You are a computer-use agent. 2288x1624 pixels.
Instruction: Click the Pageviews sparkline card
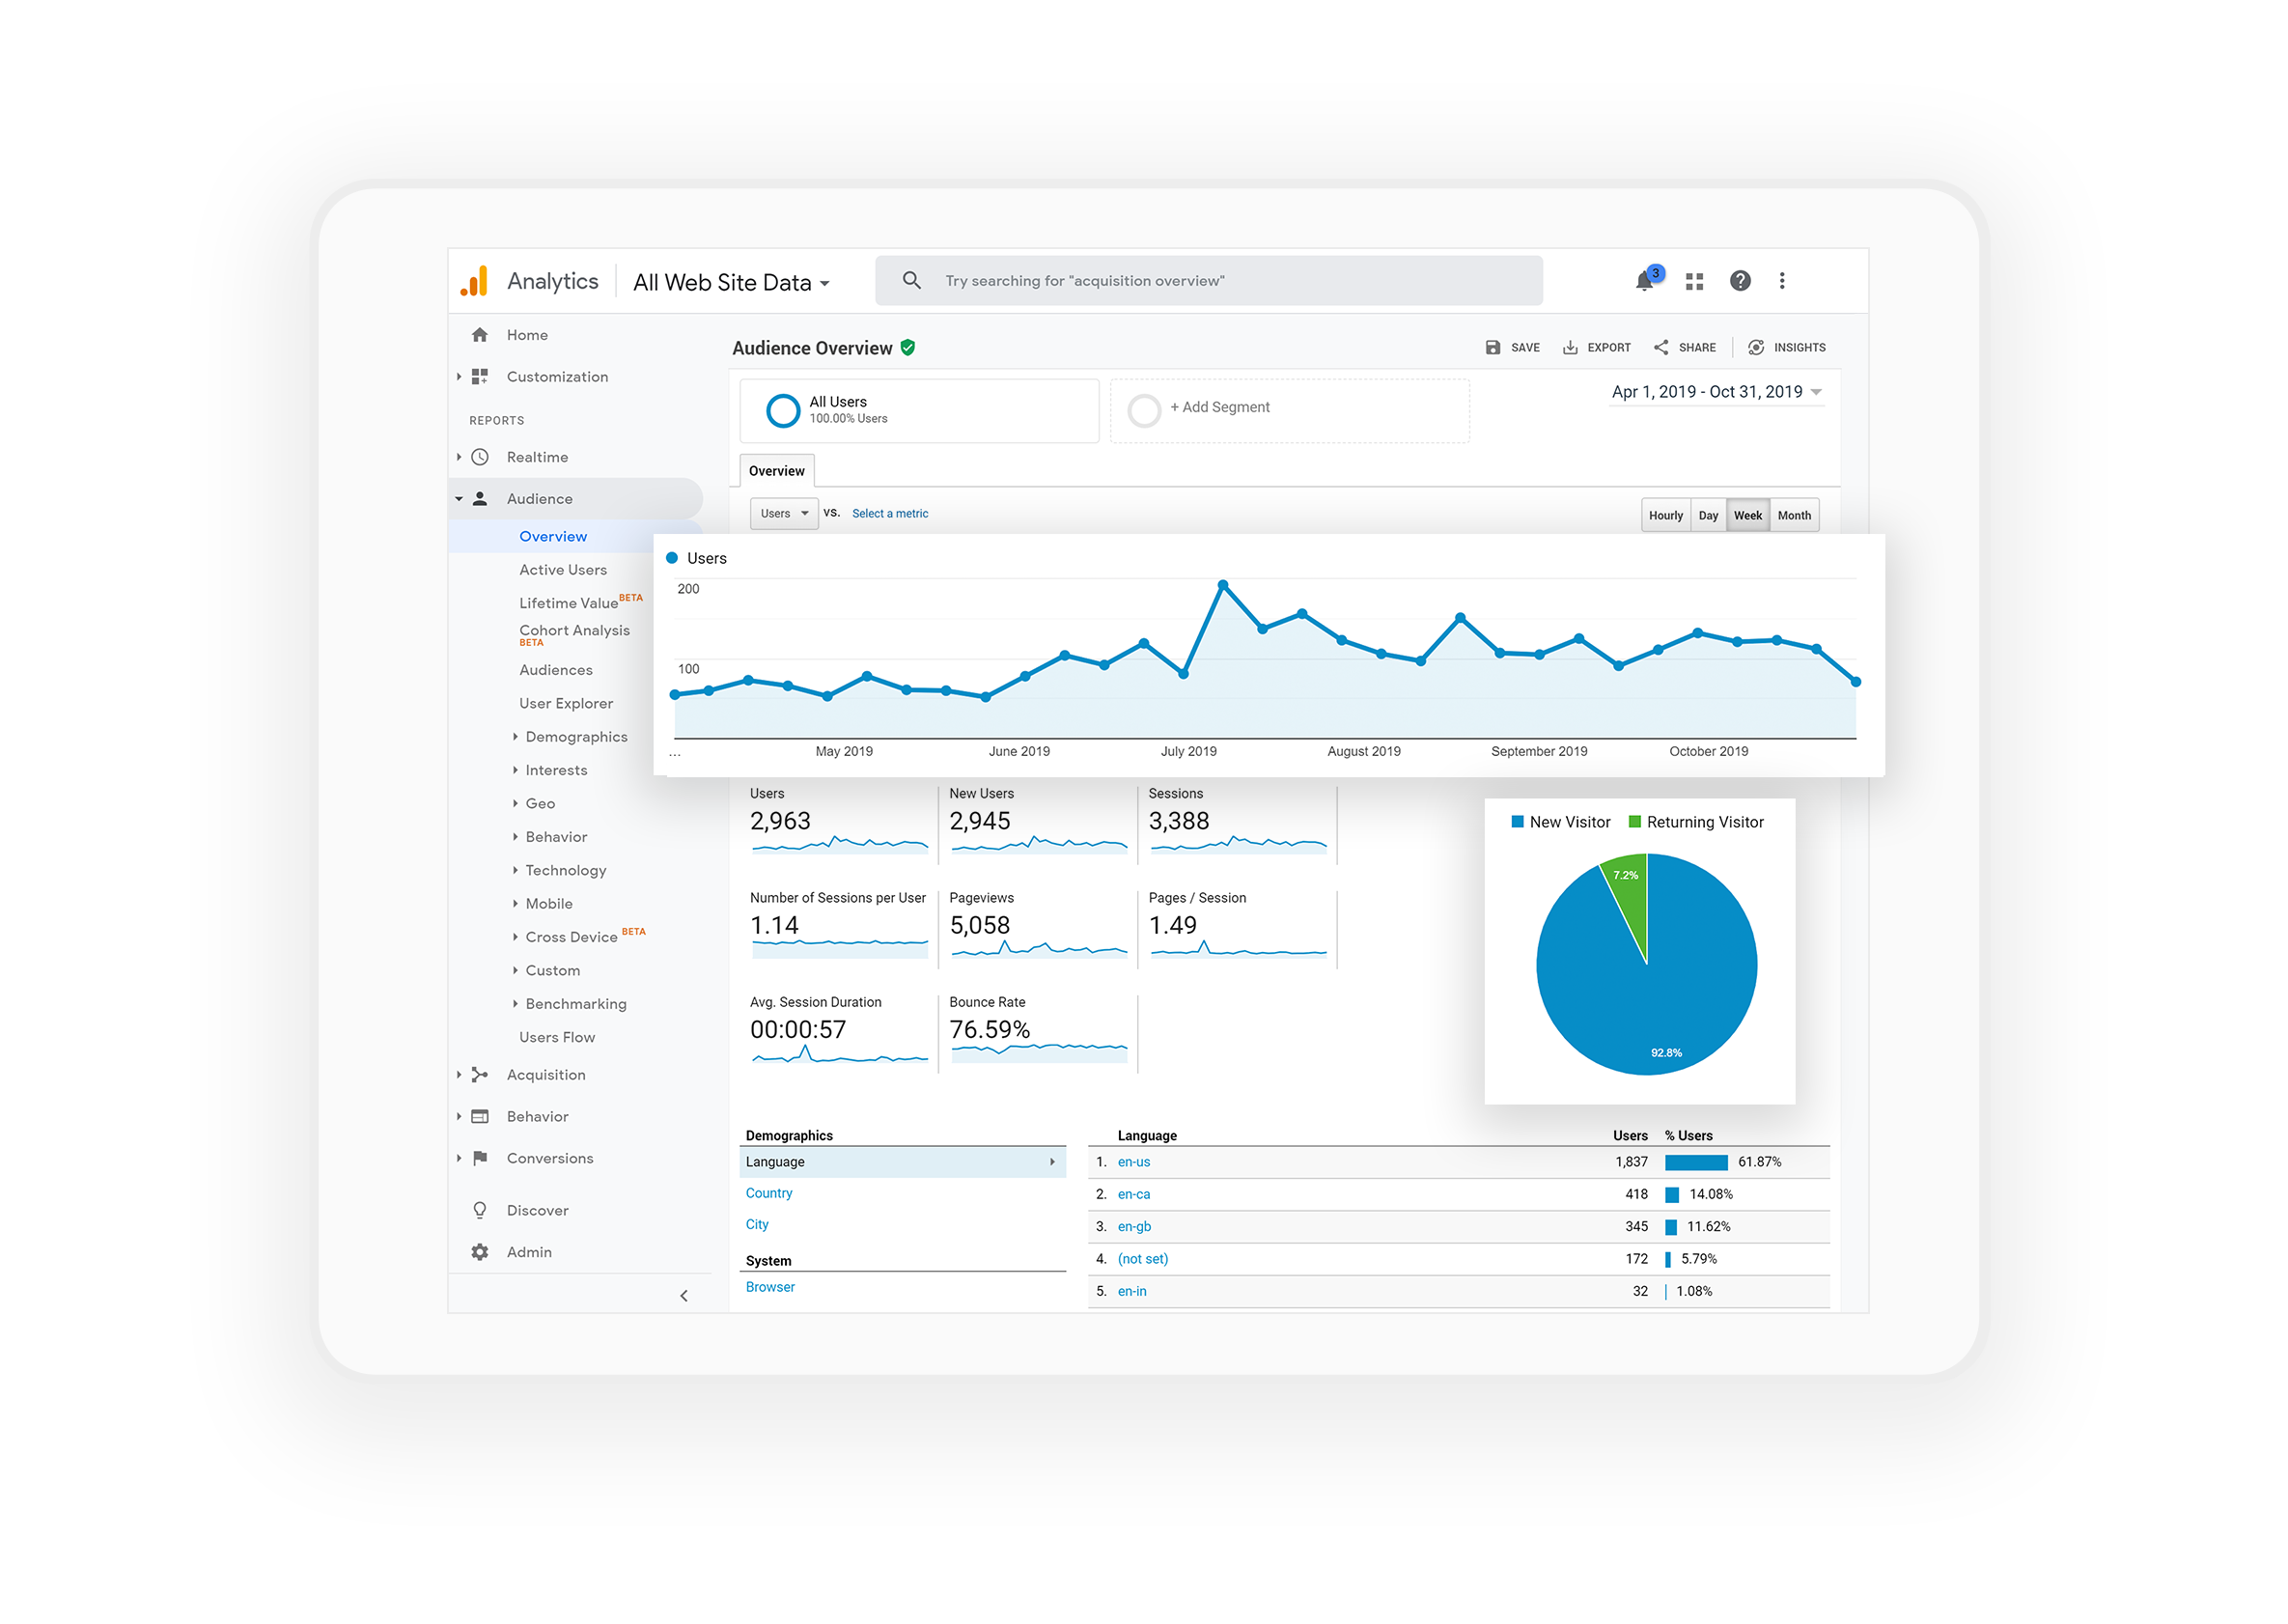click(1038, 929)
